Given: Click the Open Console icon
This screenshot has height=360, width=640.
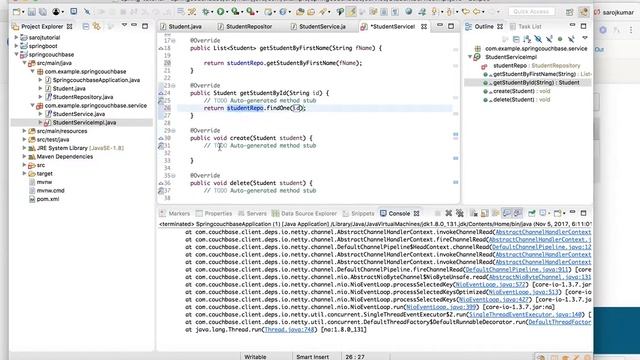Looking at the screenshot, I should point(558,213).
